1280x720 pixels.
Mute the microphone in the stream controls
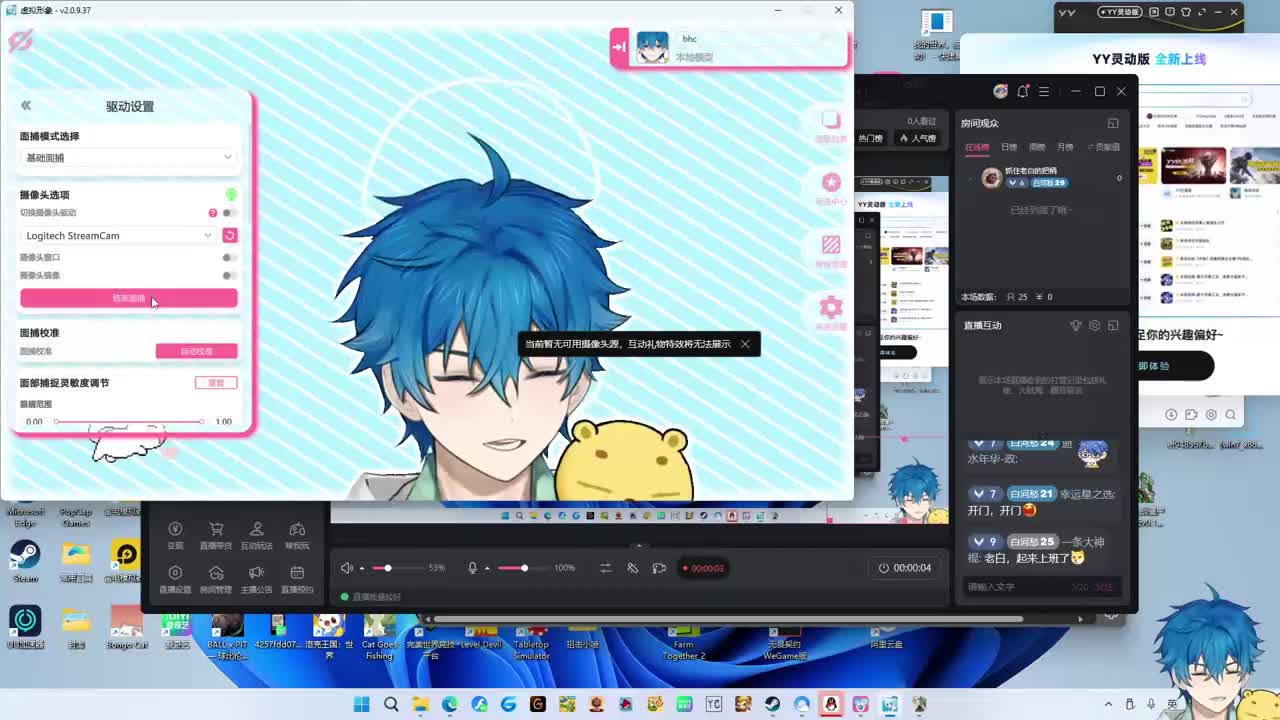pyautogui.click(x=472, y=568)
